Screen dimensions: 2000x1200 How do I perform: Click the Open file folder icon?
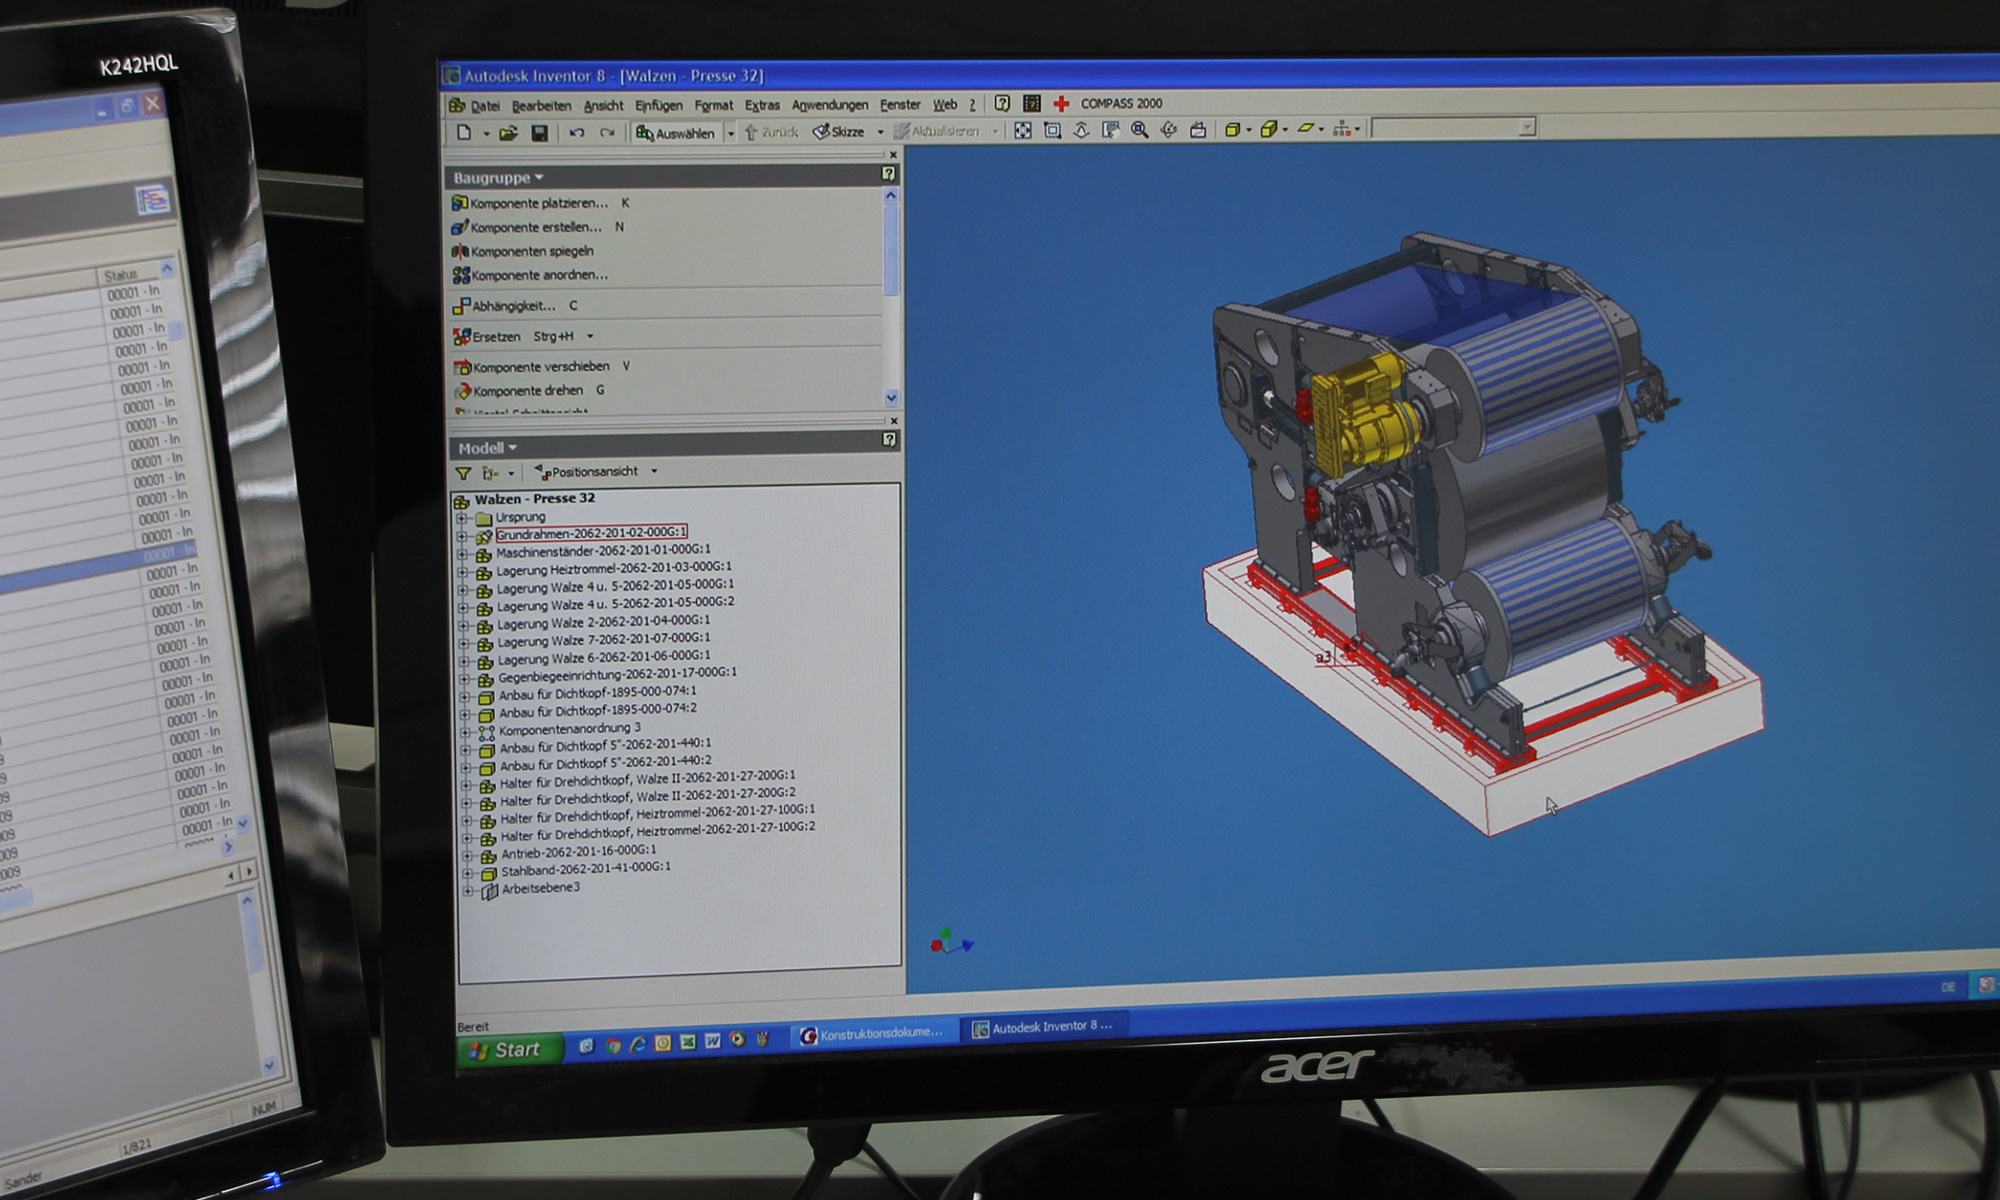508,133
